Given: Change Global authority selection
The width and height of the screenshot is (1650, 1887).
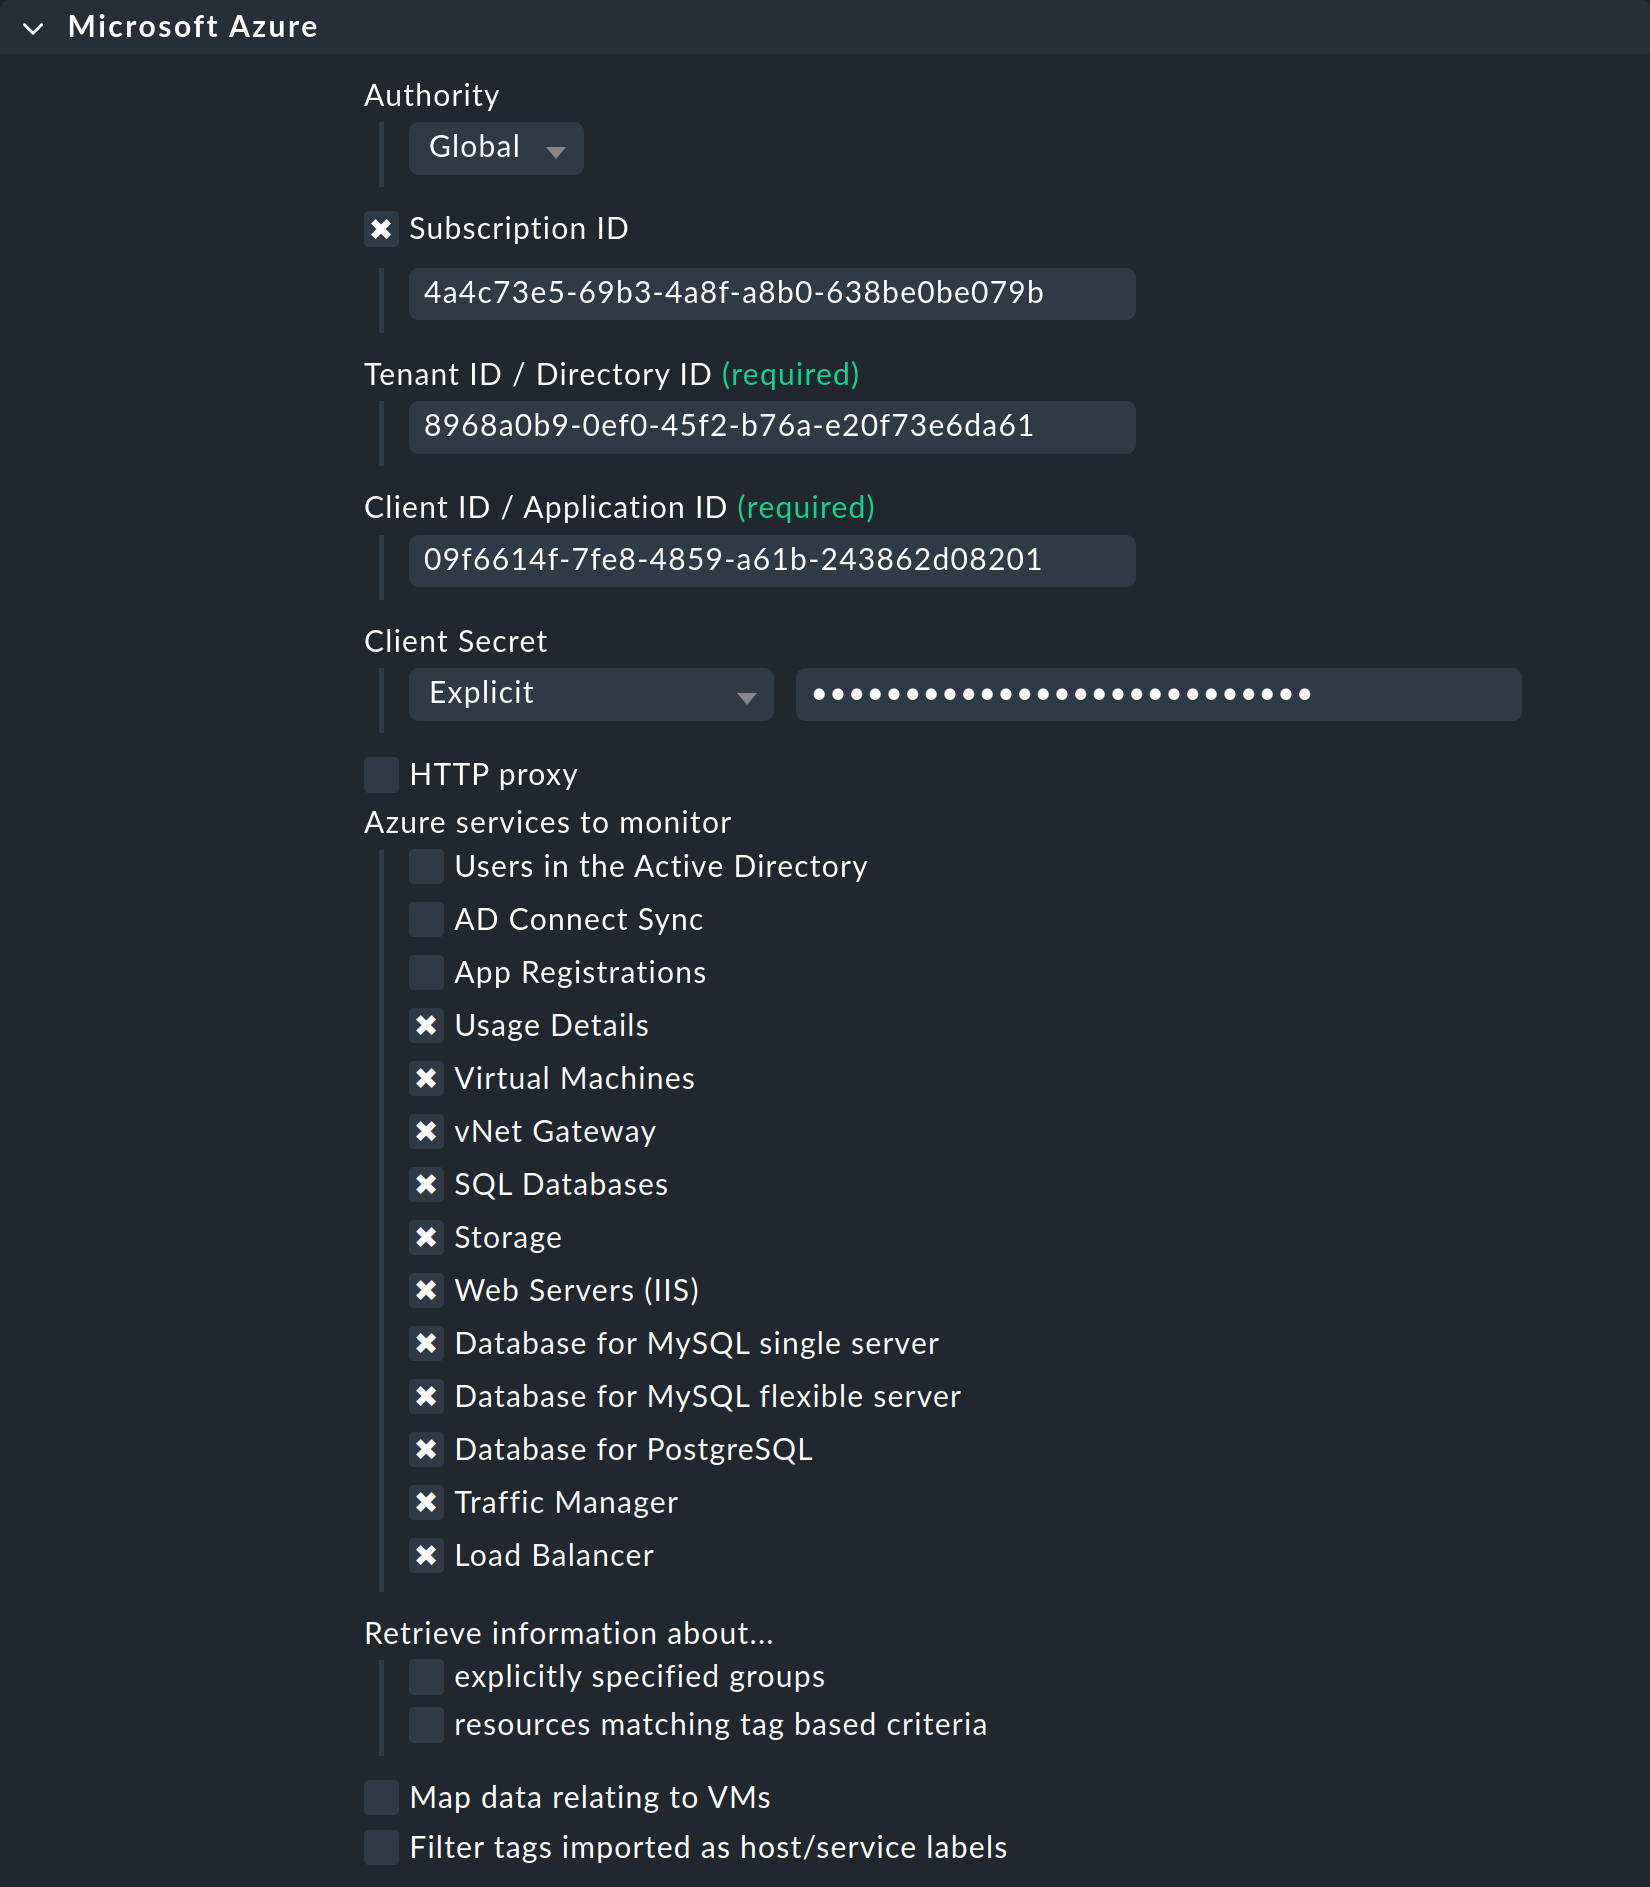Looking at the screenshot, I should [x=495, y=147].
